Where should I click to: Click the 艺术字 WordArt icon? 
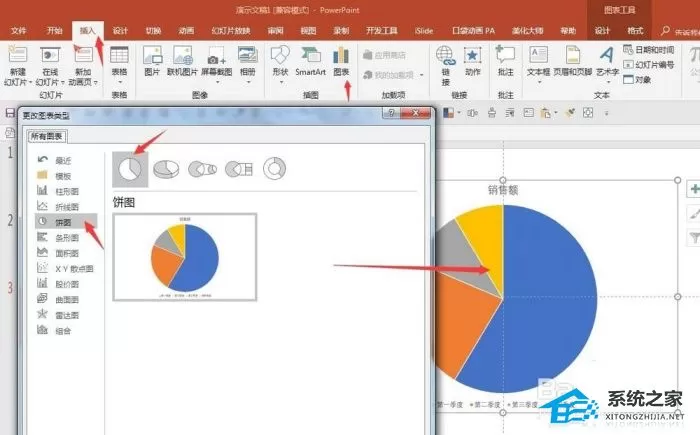pos(607,61)
